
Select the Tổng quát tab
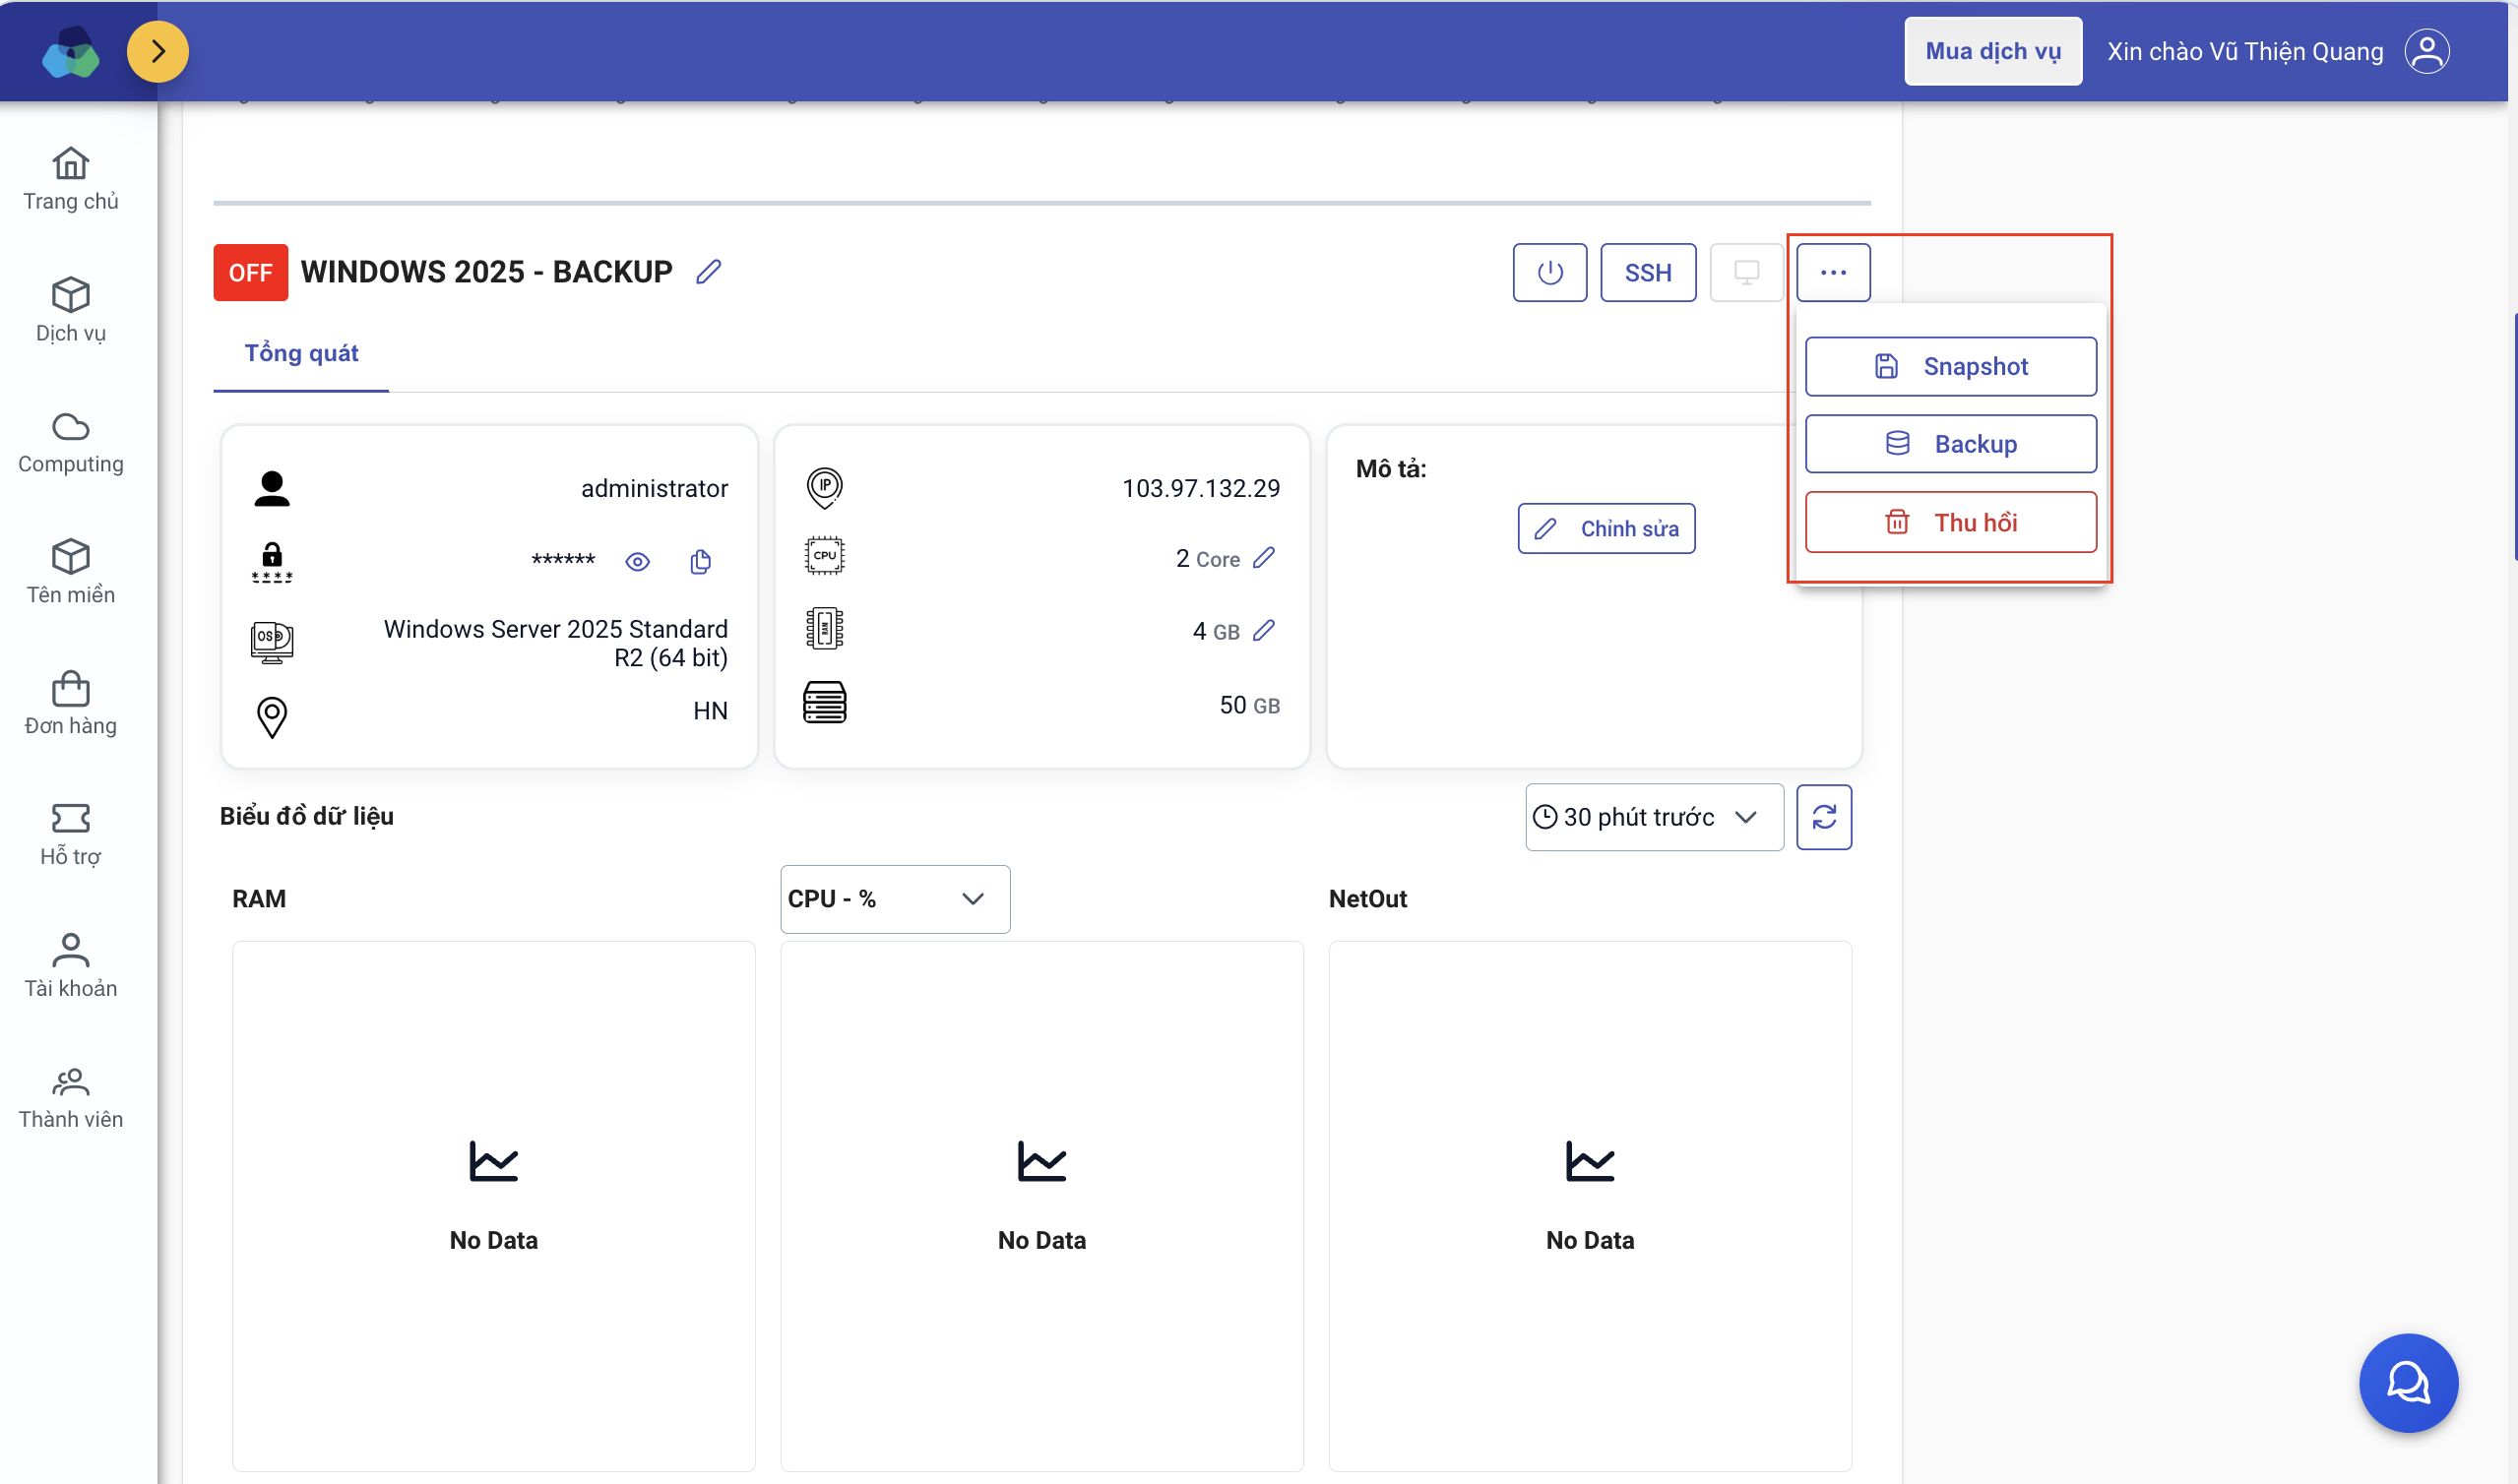point(301,353)
